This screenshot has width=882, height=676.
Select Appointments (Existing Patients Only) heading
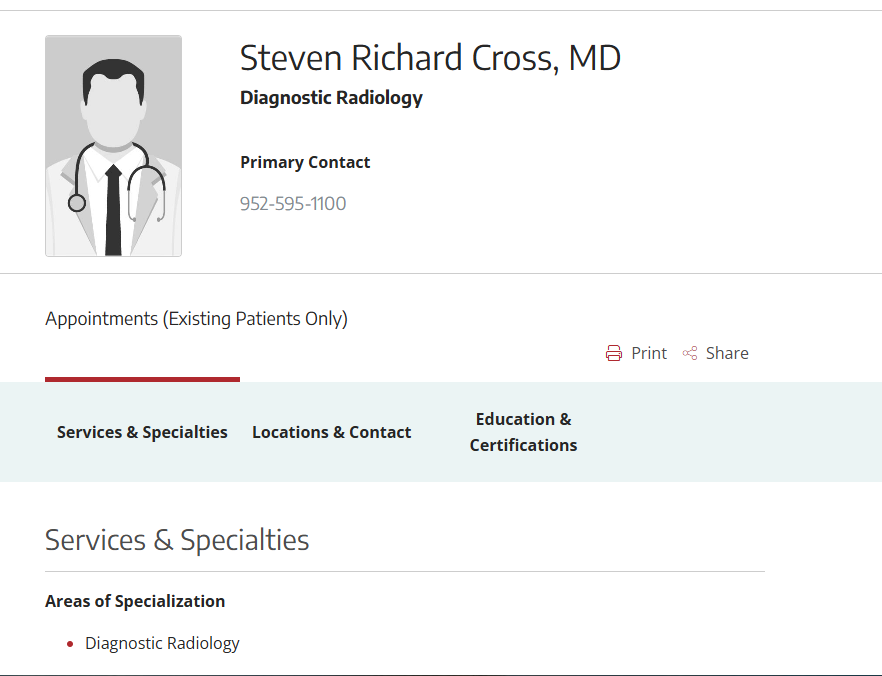point(196,319)
